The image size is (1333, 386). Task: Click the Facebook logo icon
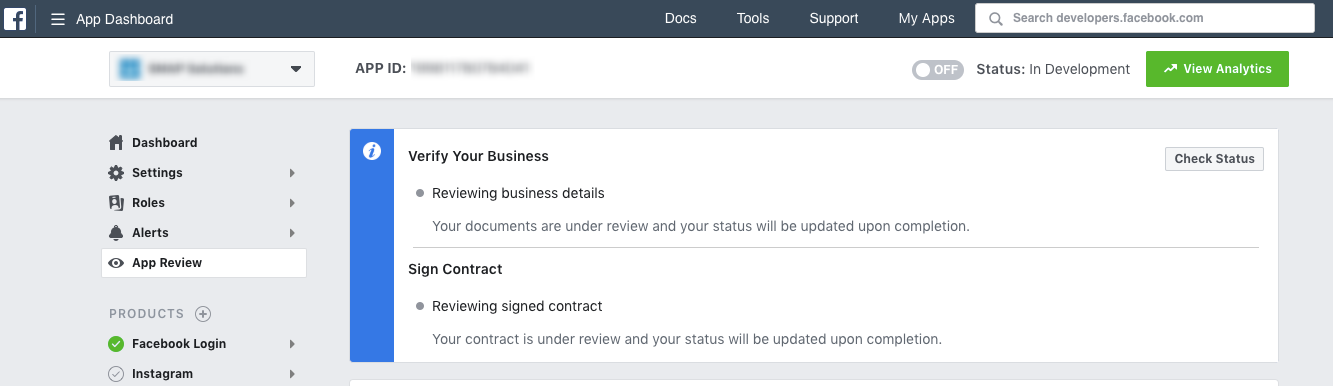(15, 18)
